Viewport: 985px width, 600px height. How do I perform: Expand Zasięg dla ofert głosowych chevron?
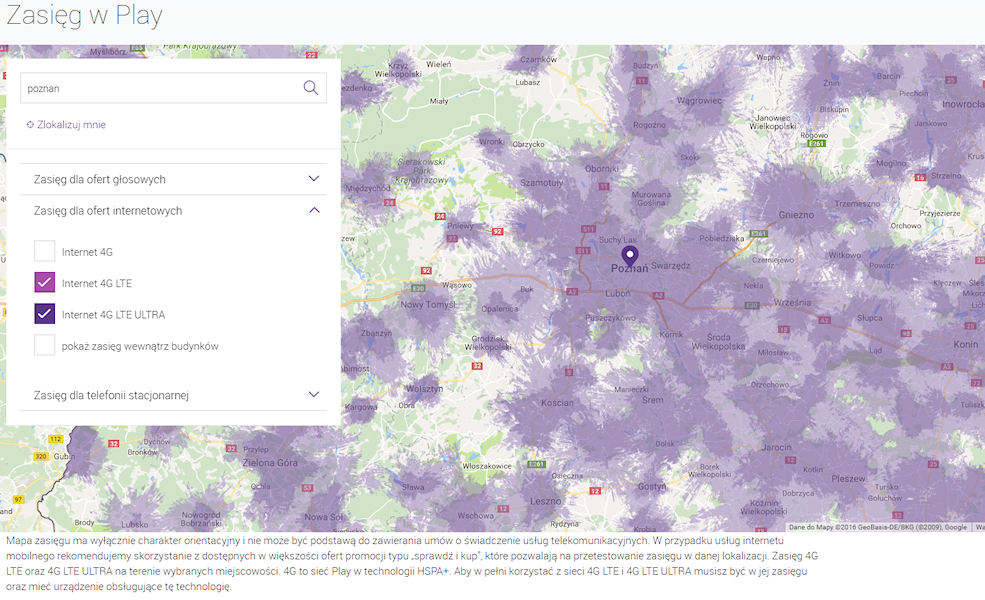point(314,178)
